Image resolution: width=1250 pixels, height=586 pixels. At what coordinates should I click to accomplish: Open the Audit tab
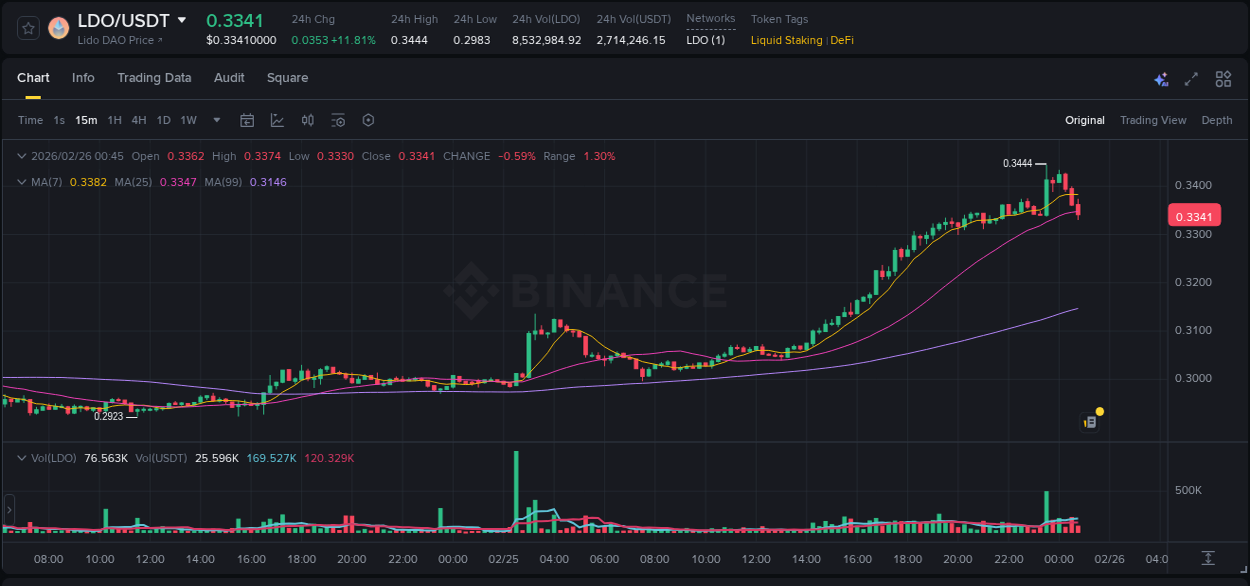pos(229,78)
